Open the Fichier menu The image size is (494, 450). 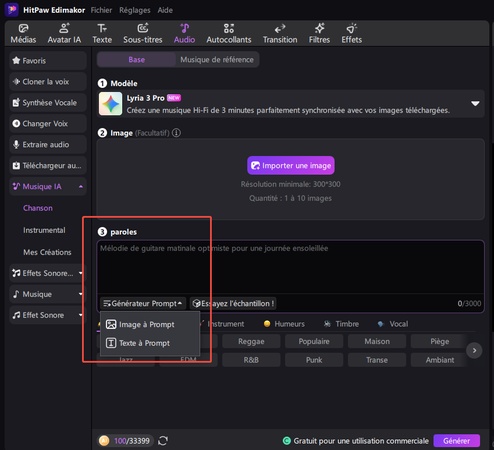101,10
